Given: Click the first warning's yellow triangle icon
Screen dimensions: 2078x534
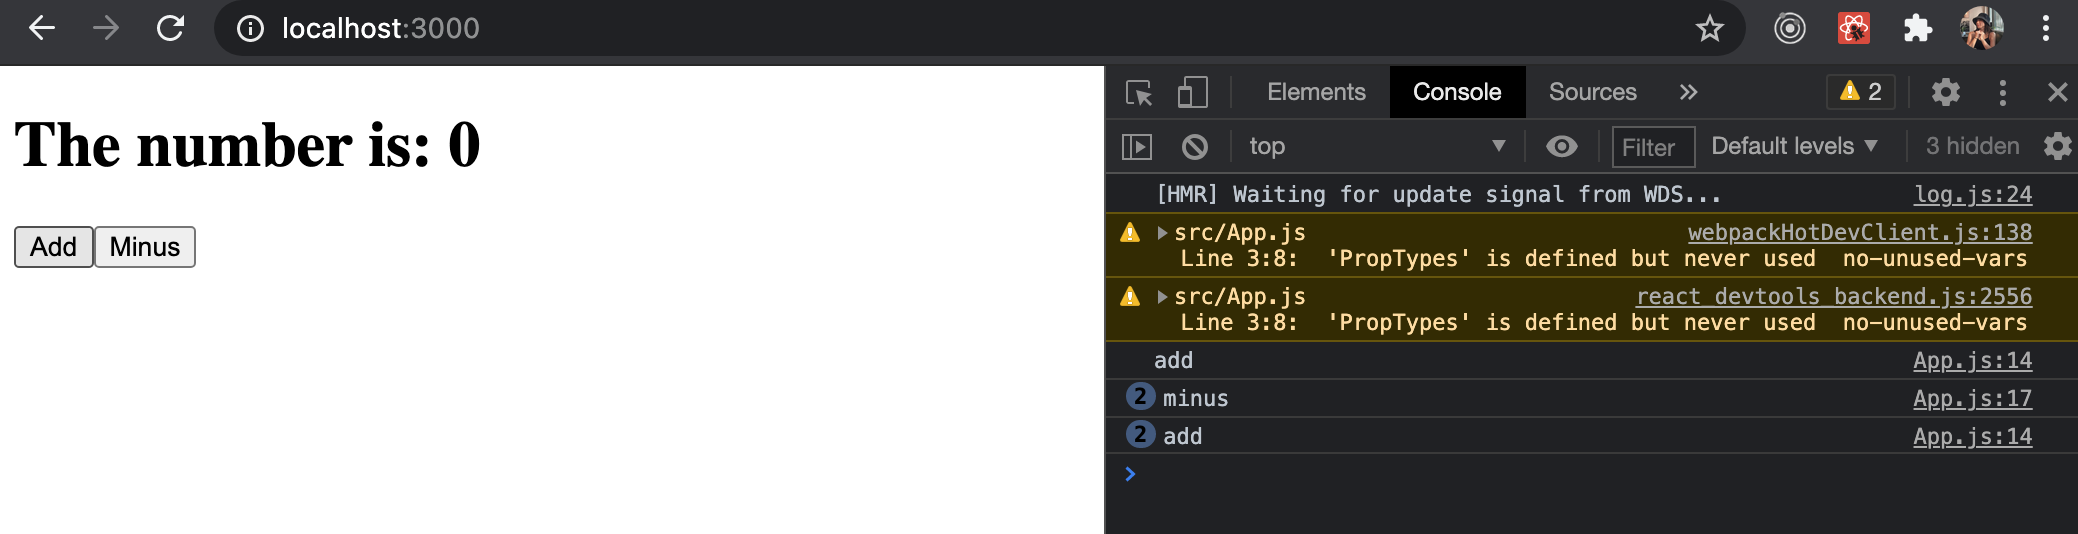Looking at the screenshot, I should (x=1130, y=233).
